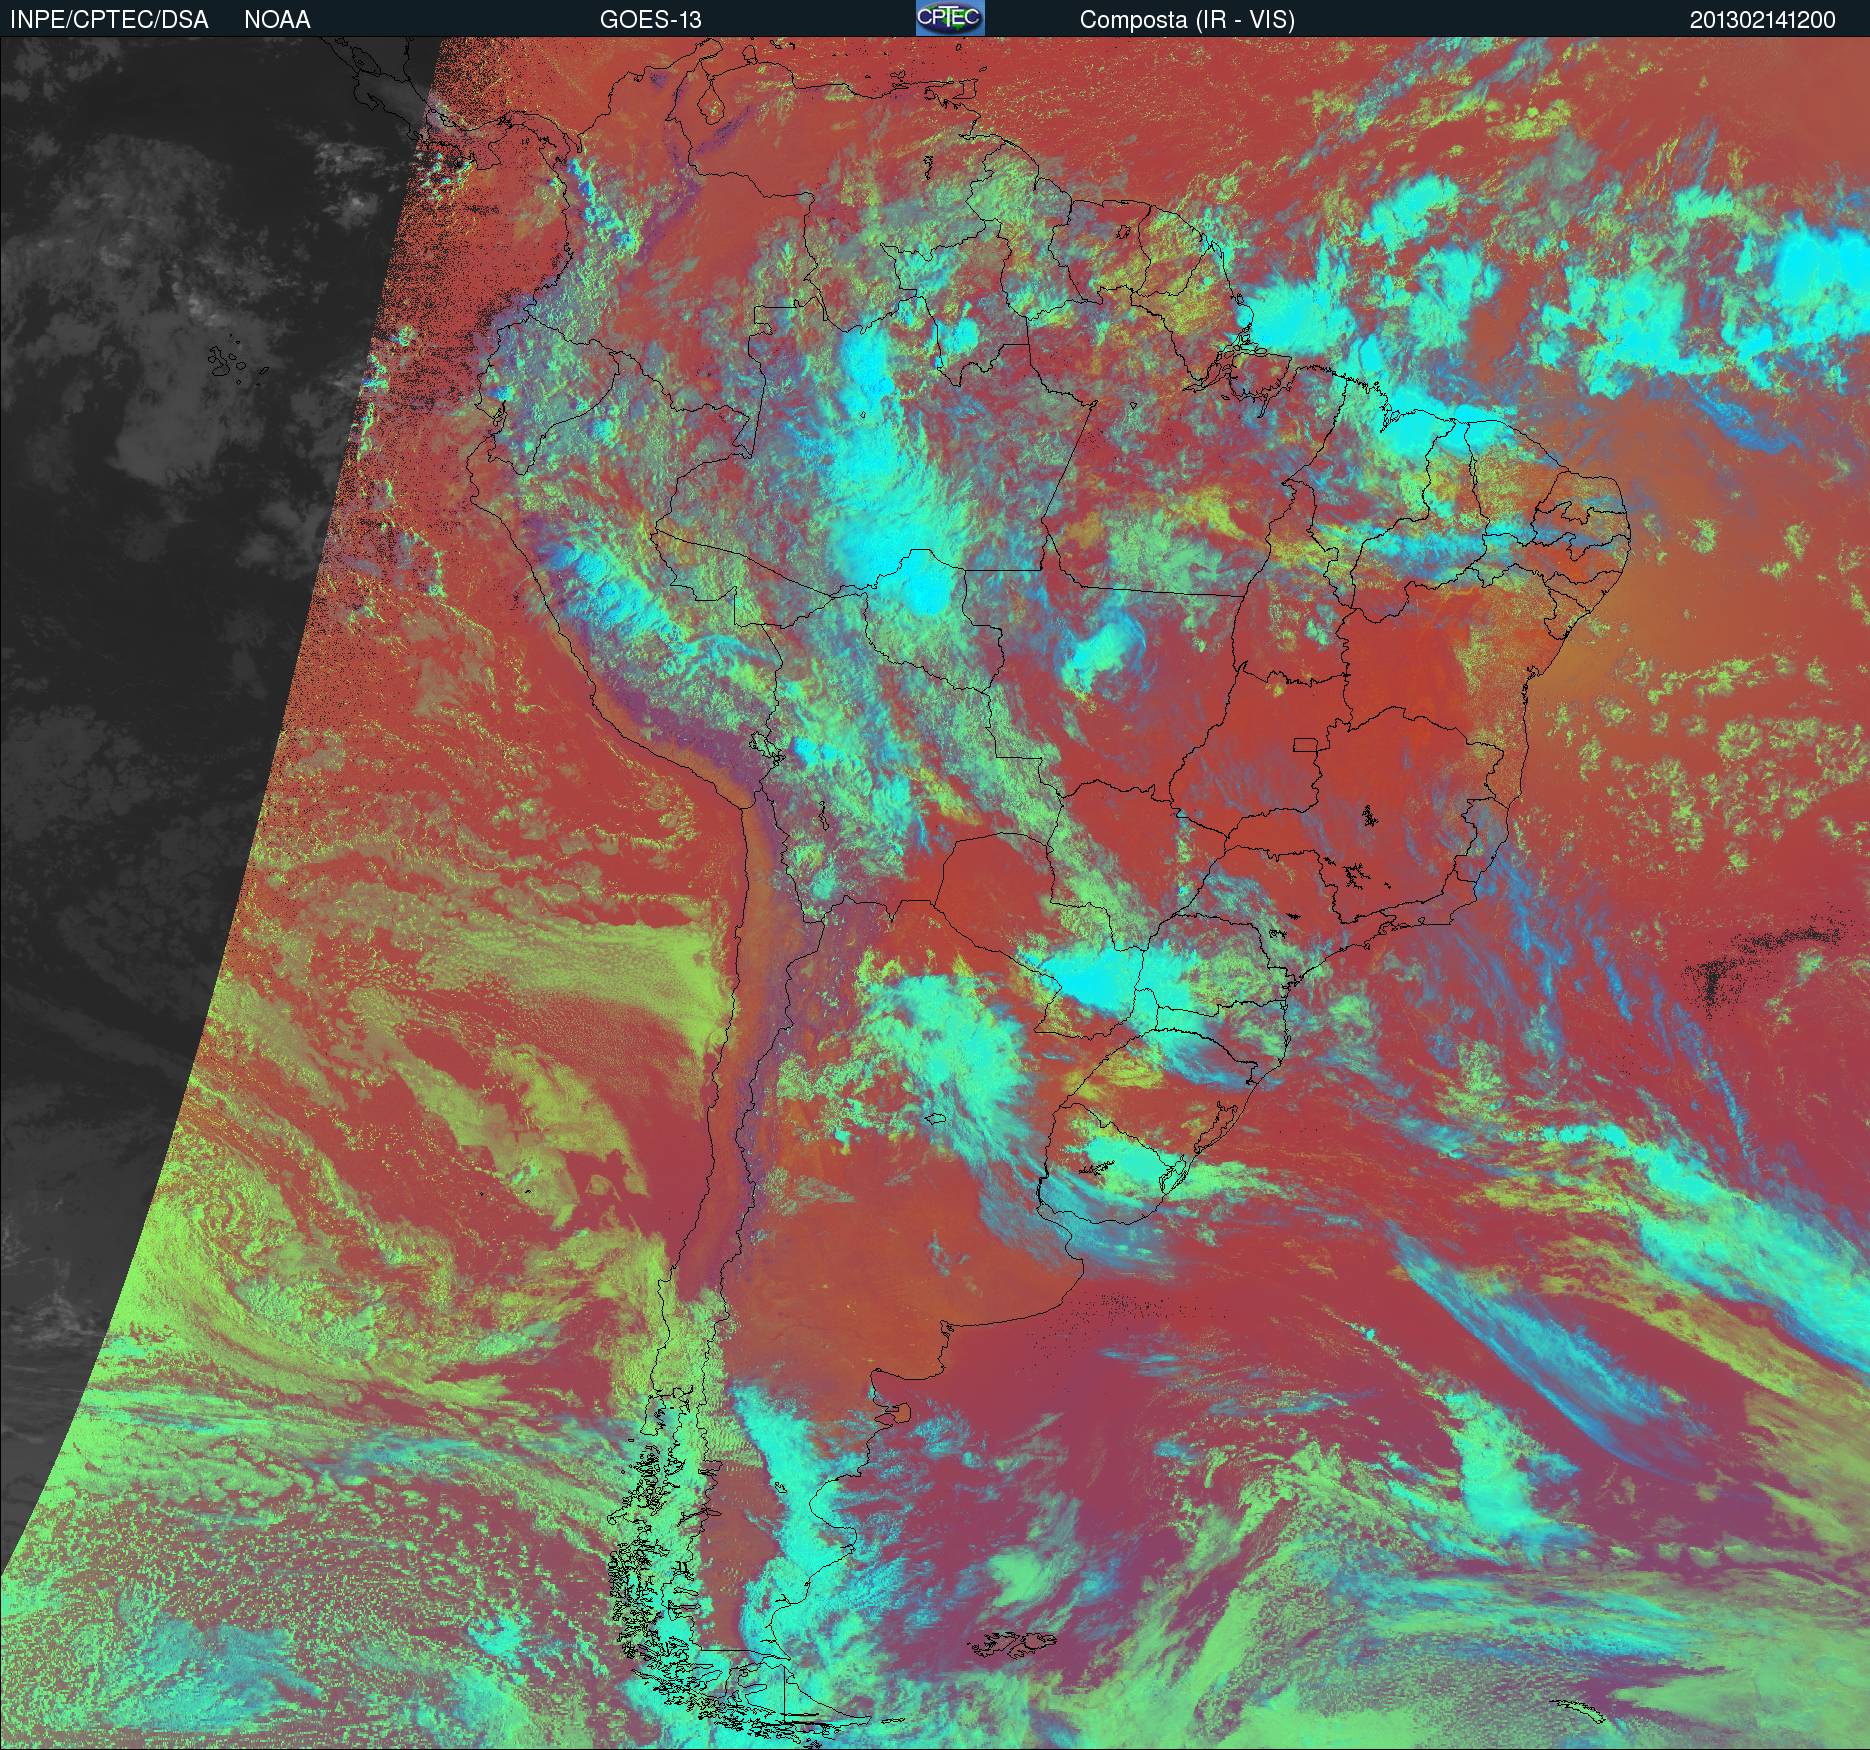Select the 201302141200 timestamp
This screenshot has width=1870, height=1750.
click(x=1763, y=20)
